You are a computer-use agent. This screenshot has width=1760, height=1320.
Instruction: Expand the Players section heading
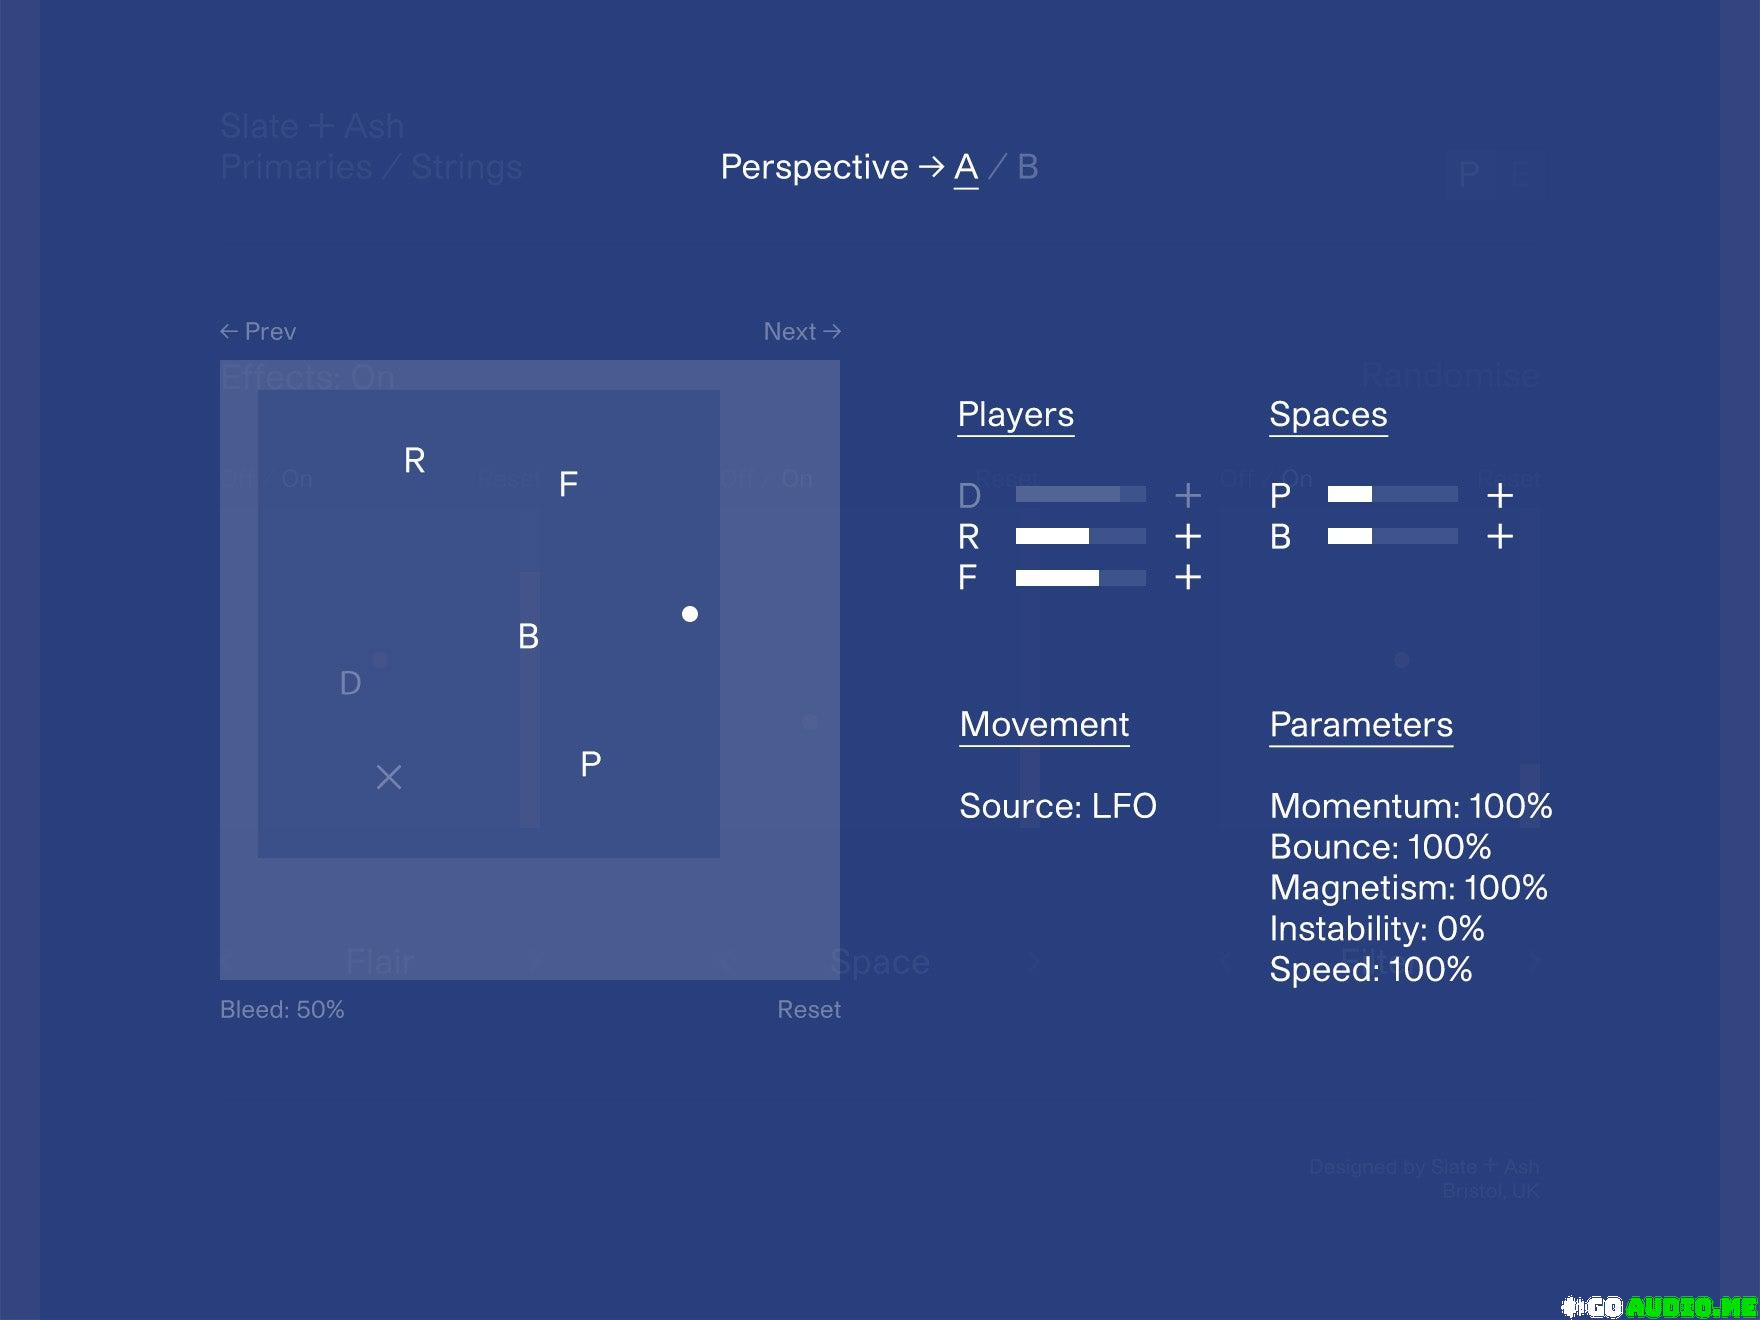(x=1016, y=415)
